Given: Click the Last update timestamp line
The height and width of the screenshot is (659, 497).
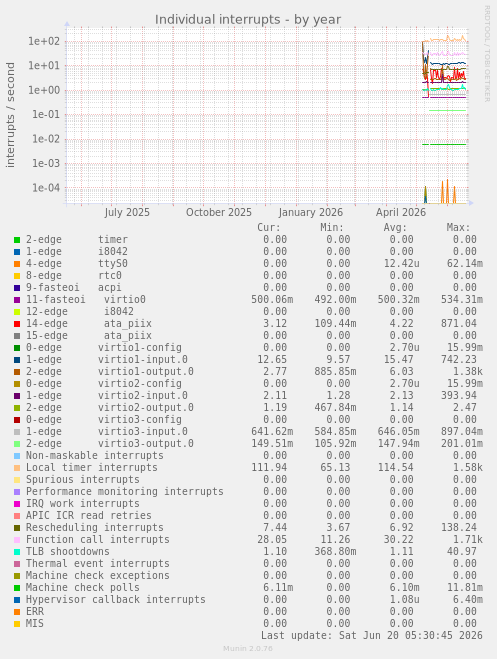Looking at the screenshot, I should [x=371, y=635].
